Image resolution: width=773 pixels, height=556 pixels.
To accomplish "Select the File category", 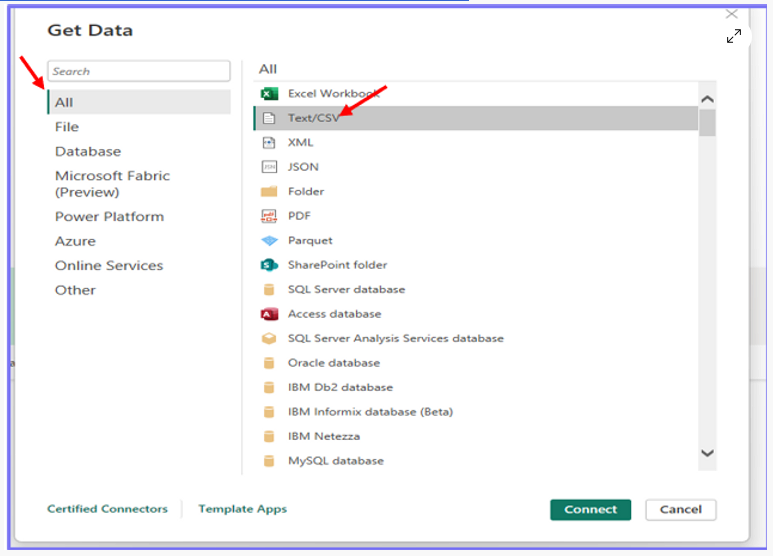I will pos(67,127).
